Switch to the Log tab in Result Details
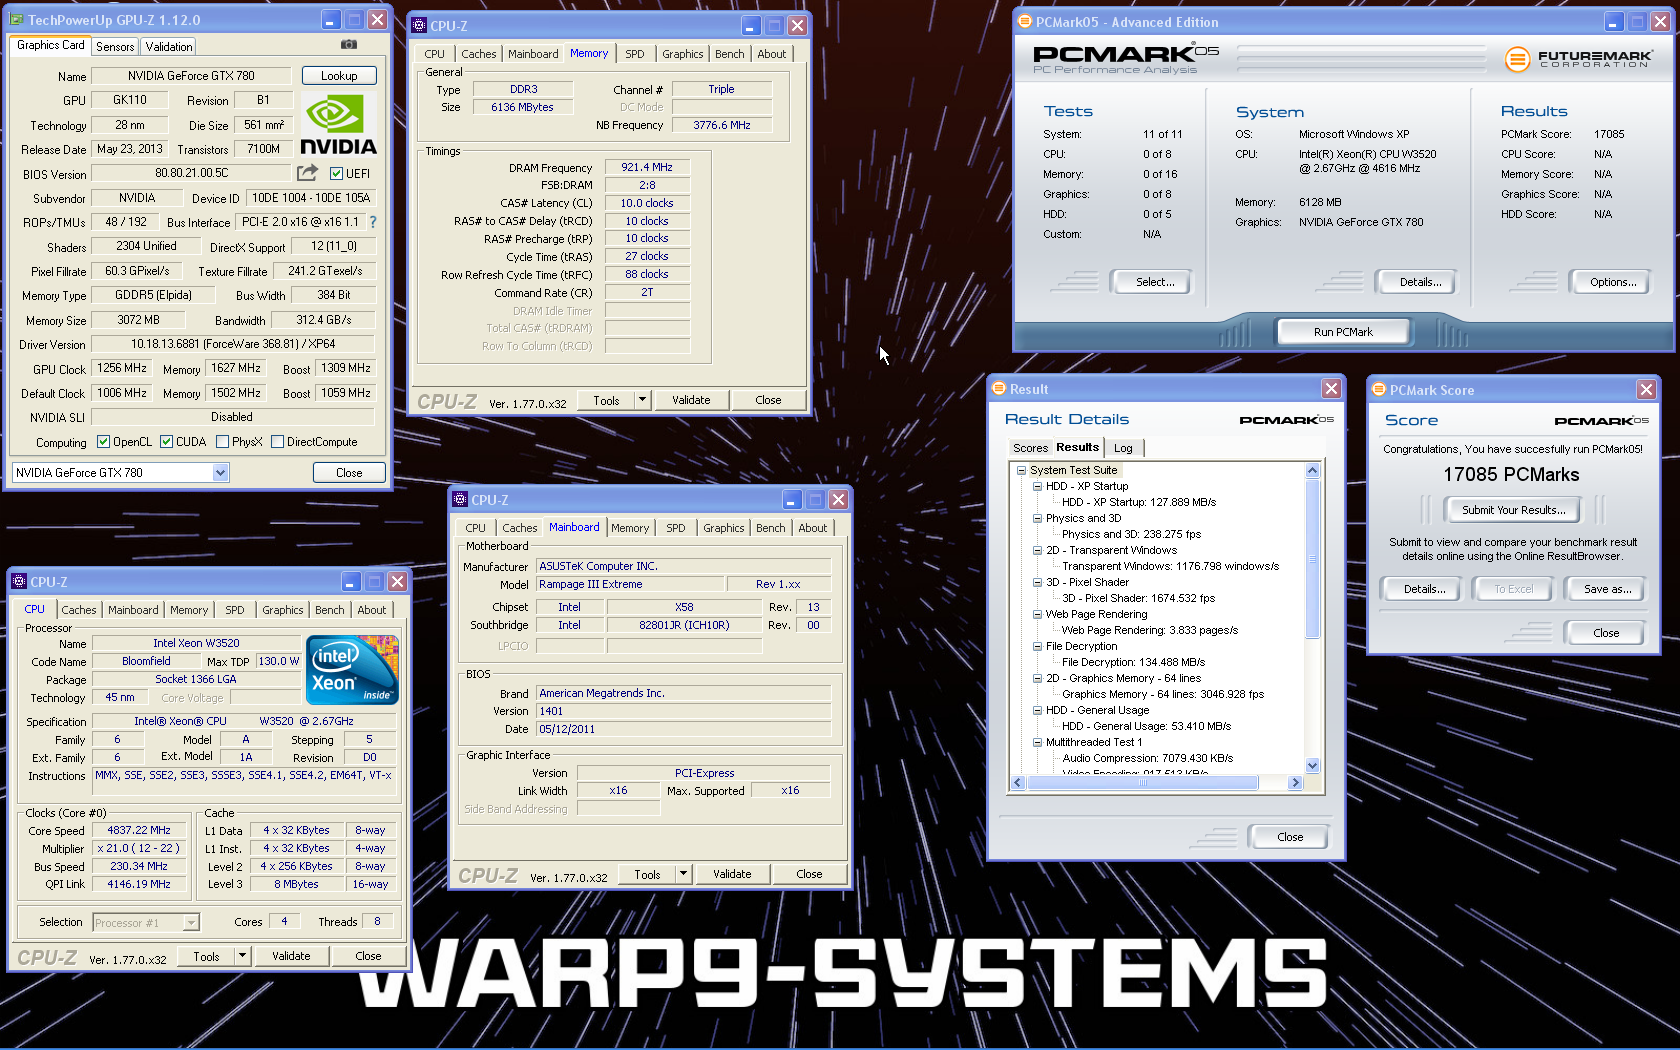 [x=1123, y=448]
